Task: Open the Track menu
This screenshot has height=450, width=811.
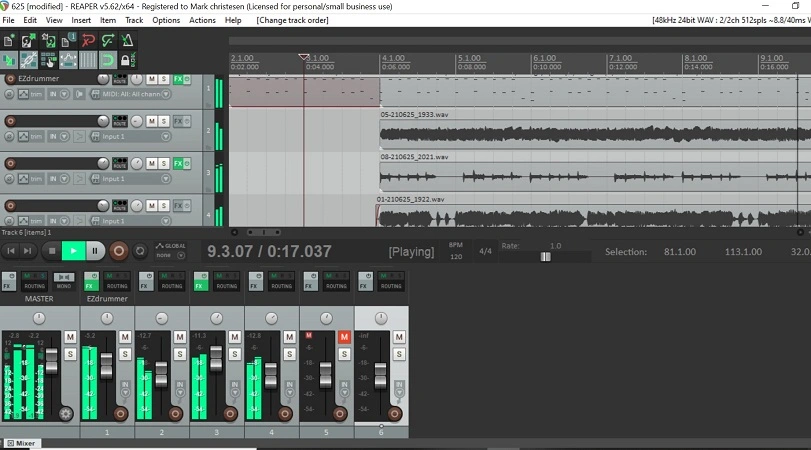Action: tap(134, 20)
